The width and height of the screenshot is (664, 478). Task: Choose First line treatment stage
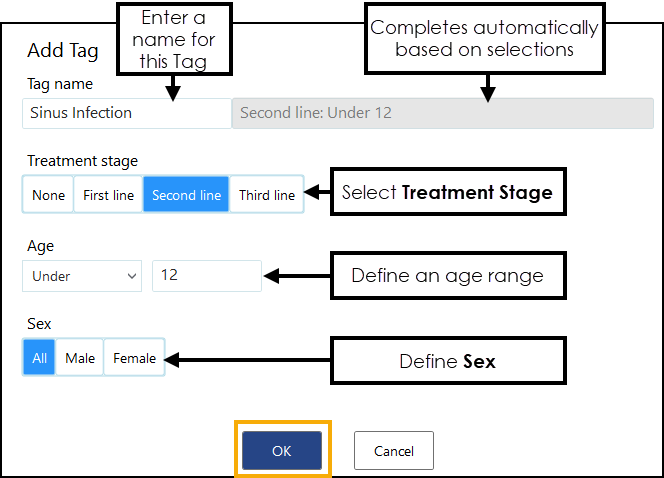click(108, 195)
